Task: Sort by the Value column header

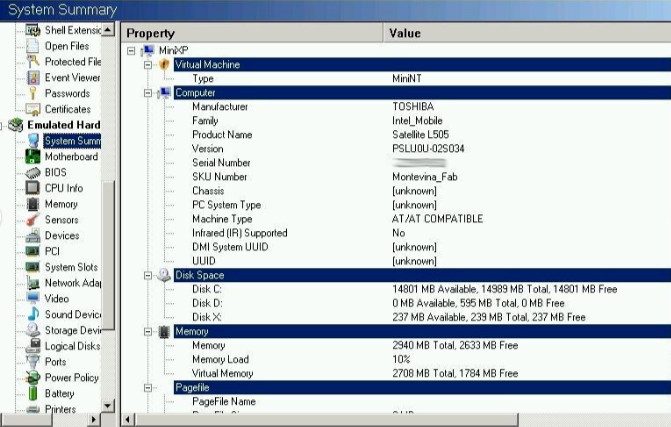Action: 527,33
